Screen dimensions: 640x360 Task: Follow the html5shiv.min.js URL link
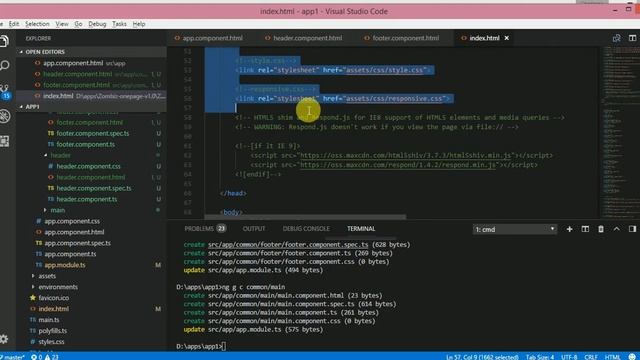pos(405,156)
